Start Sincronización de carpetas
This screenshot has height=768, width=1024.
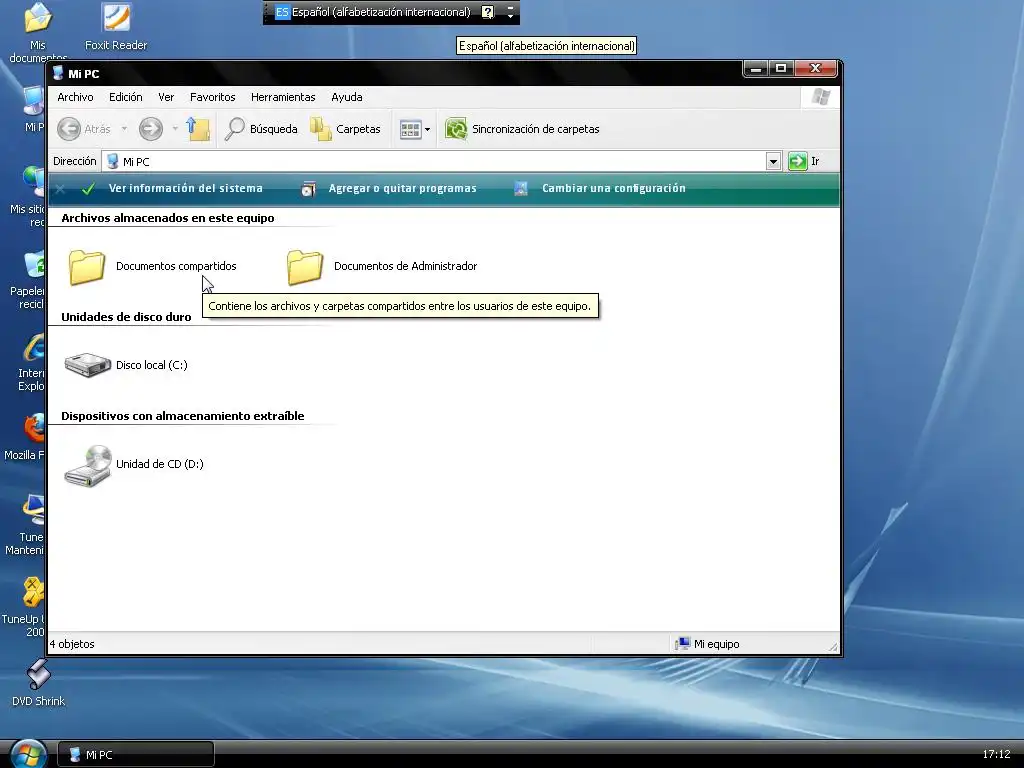click(522, 129)
